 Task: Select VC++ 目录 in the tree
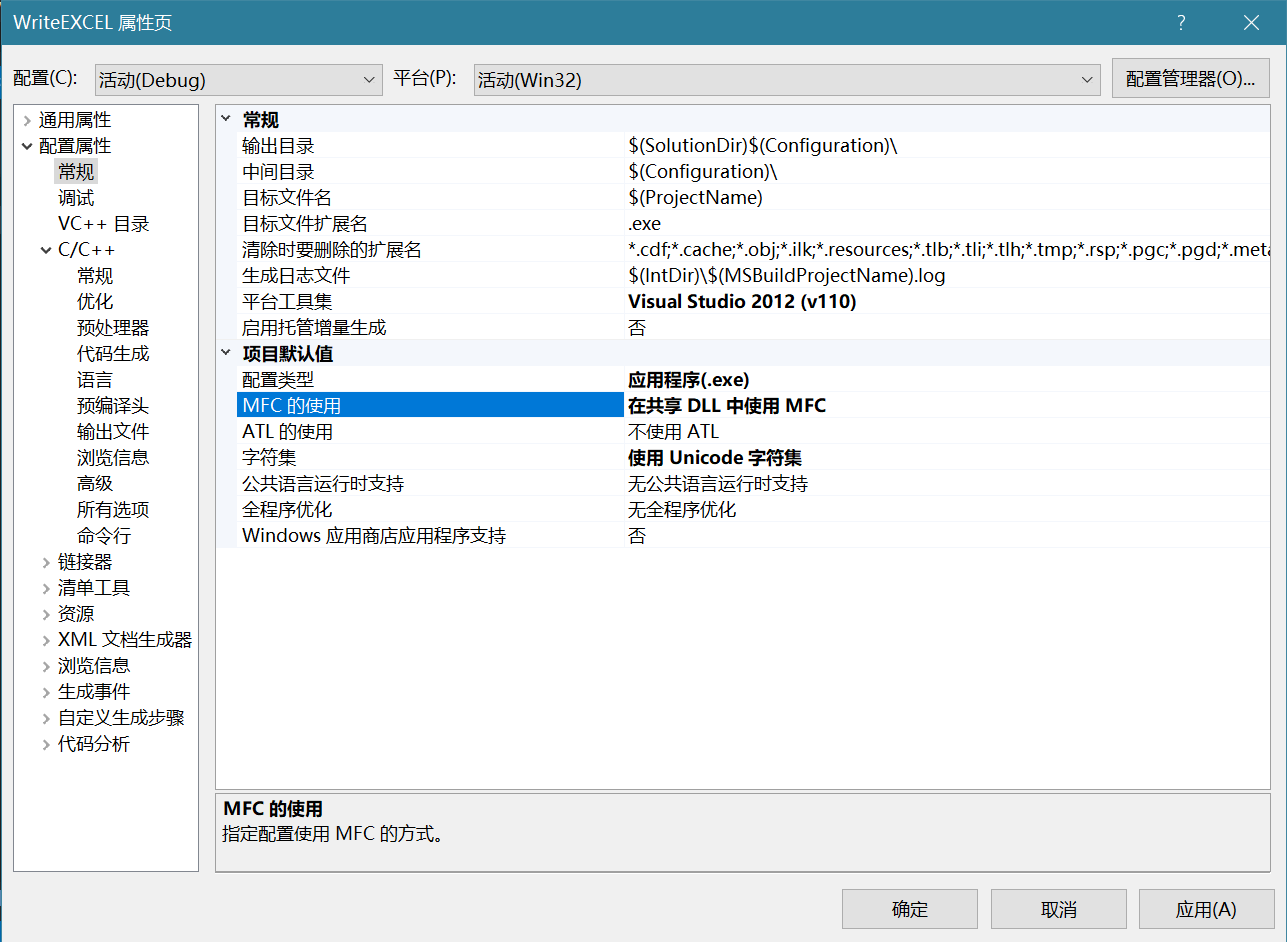[103, 224]
